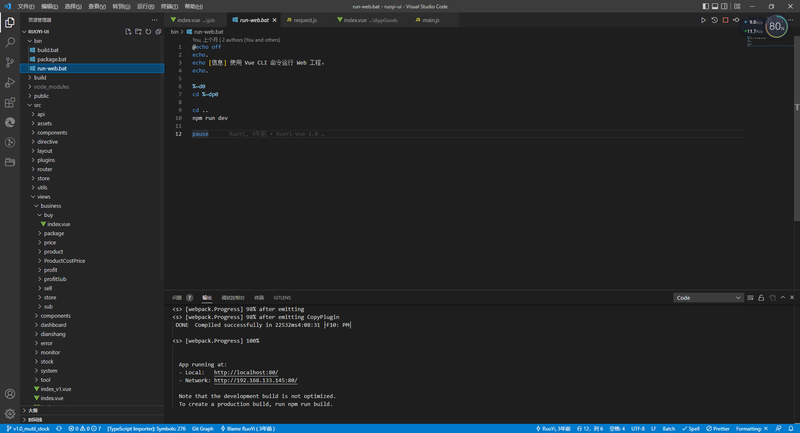Run code with the play icon
Viewport: 800px width, 433px height.
click(x=703, y=20)
